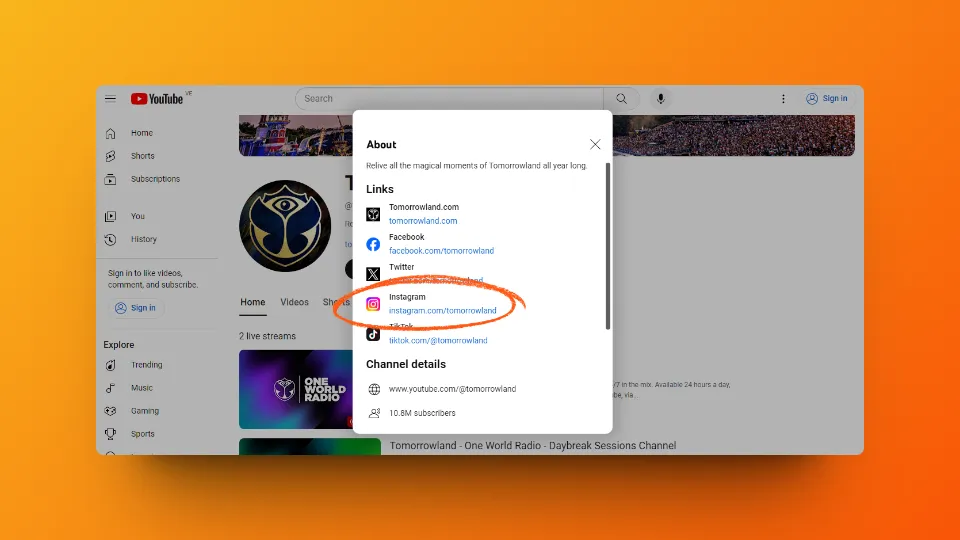Click the globe icon in Channel details
Image resolution: width=960 pixels, height=540 pixels.
pyautogui.click(x=374, y=389)
